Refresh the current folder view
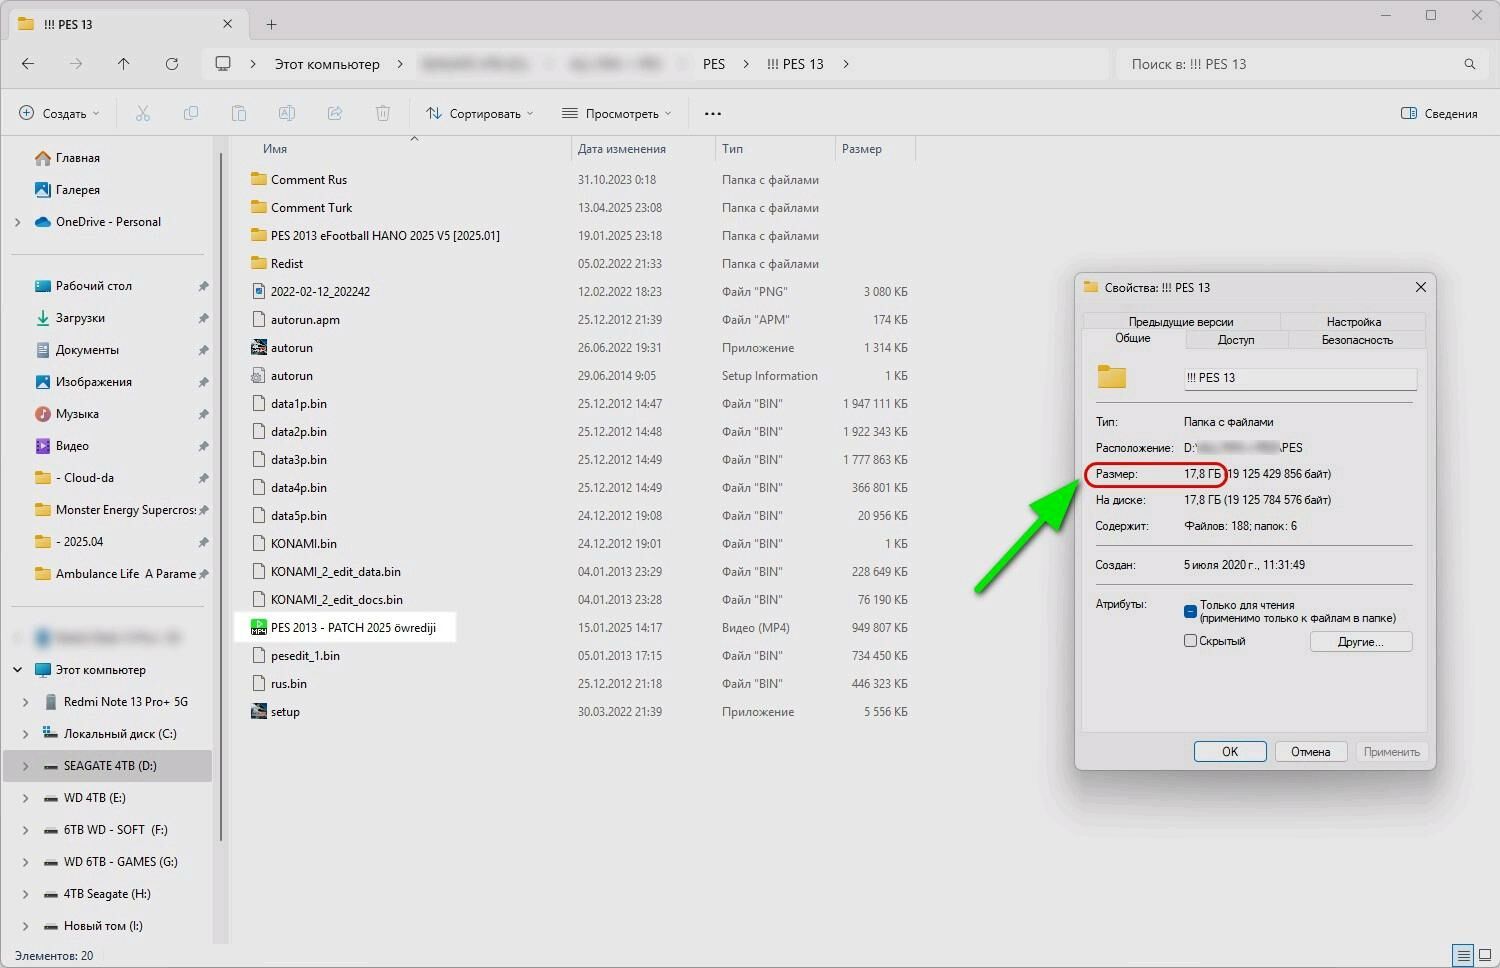This screenshot has width=1500, height=968. (172, 64)
